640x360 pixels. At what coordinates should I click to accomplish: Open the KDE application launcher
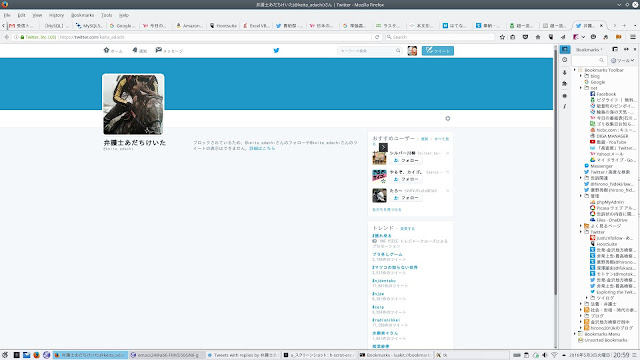click(x=5, y=355)
